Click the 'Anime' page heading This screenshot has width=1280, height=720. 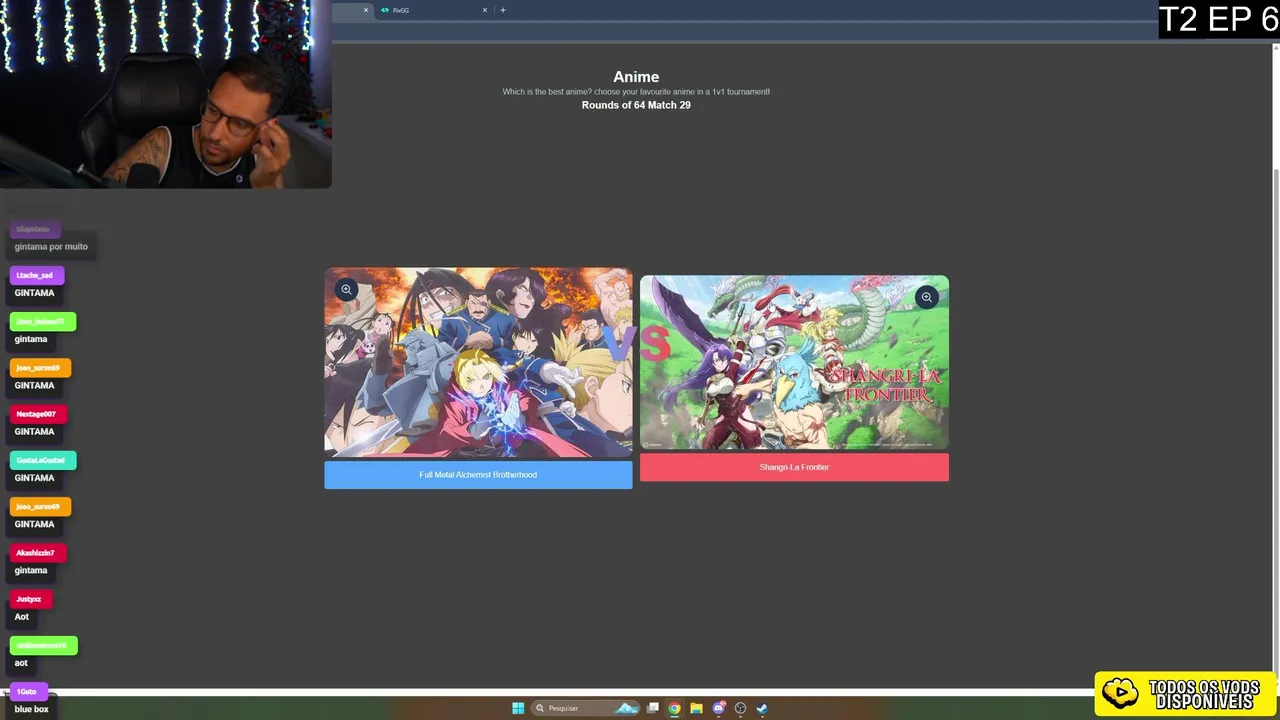[636, 77]
